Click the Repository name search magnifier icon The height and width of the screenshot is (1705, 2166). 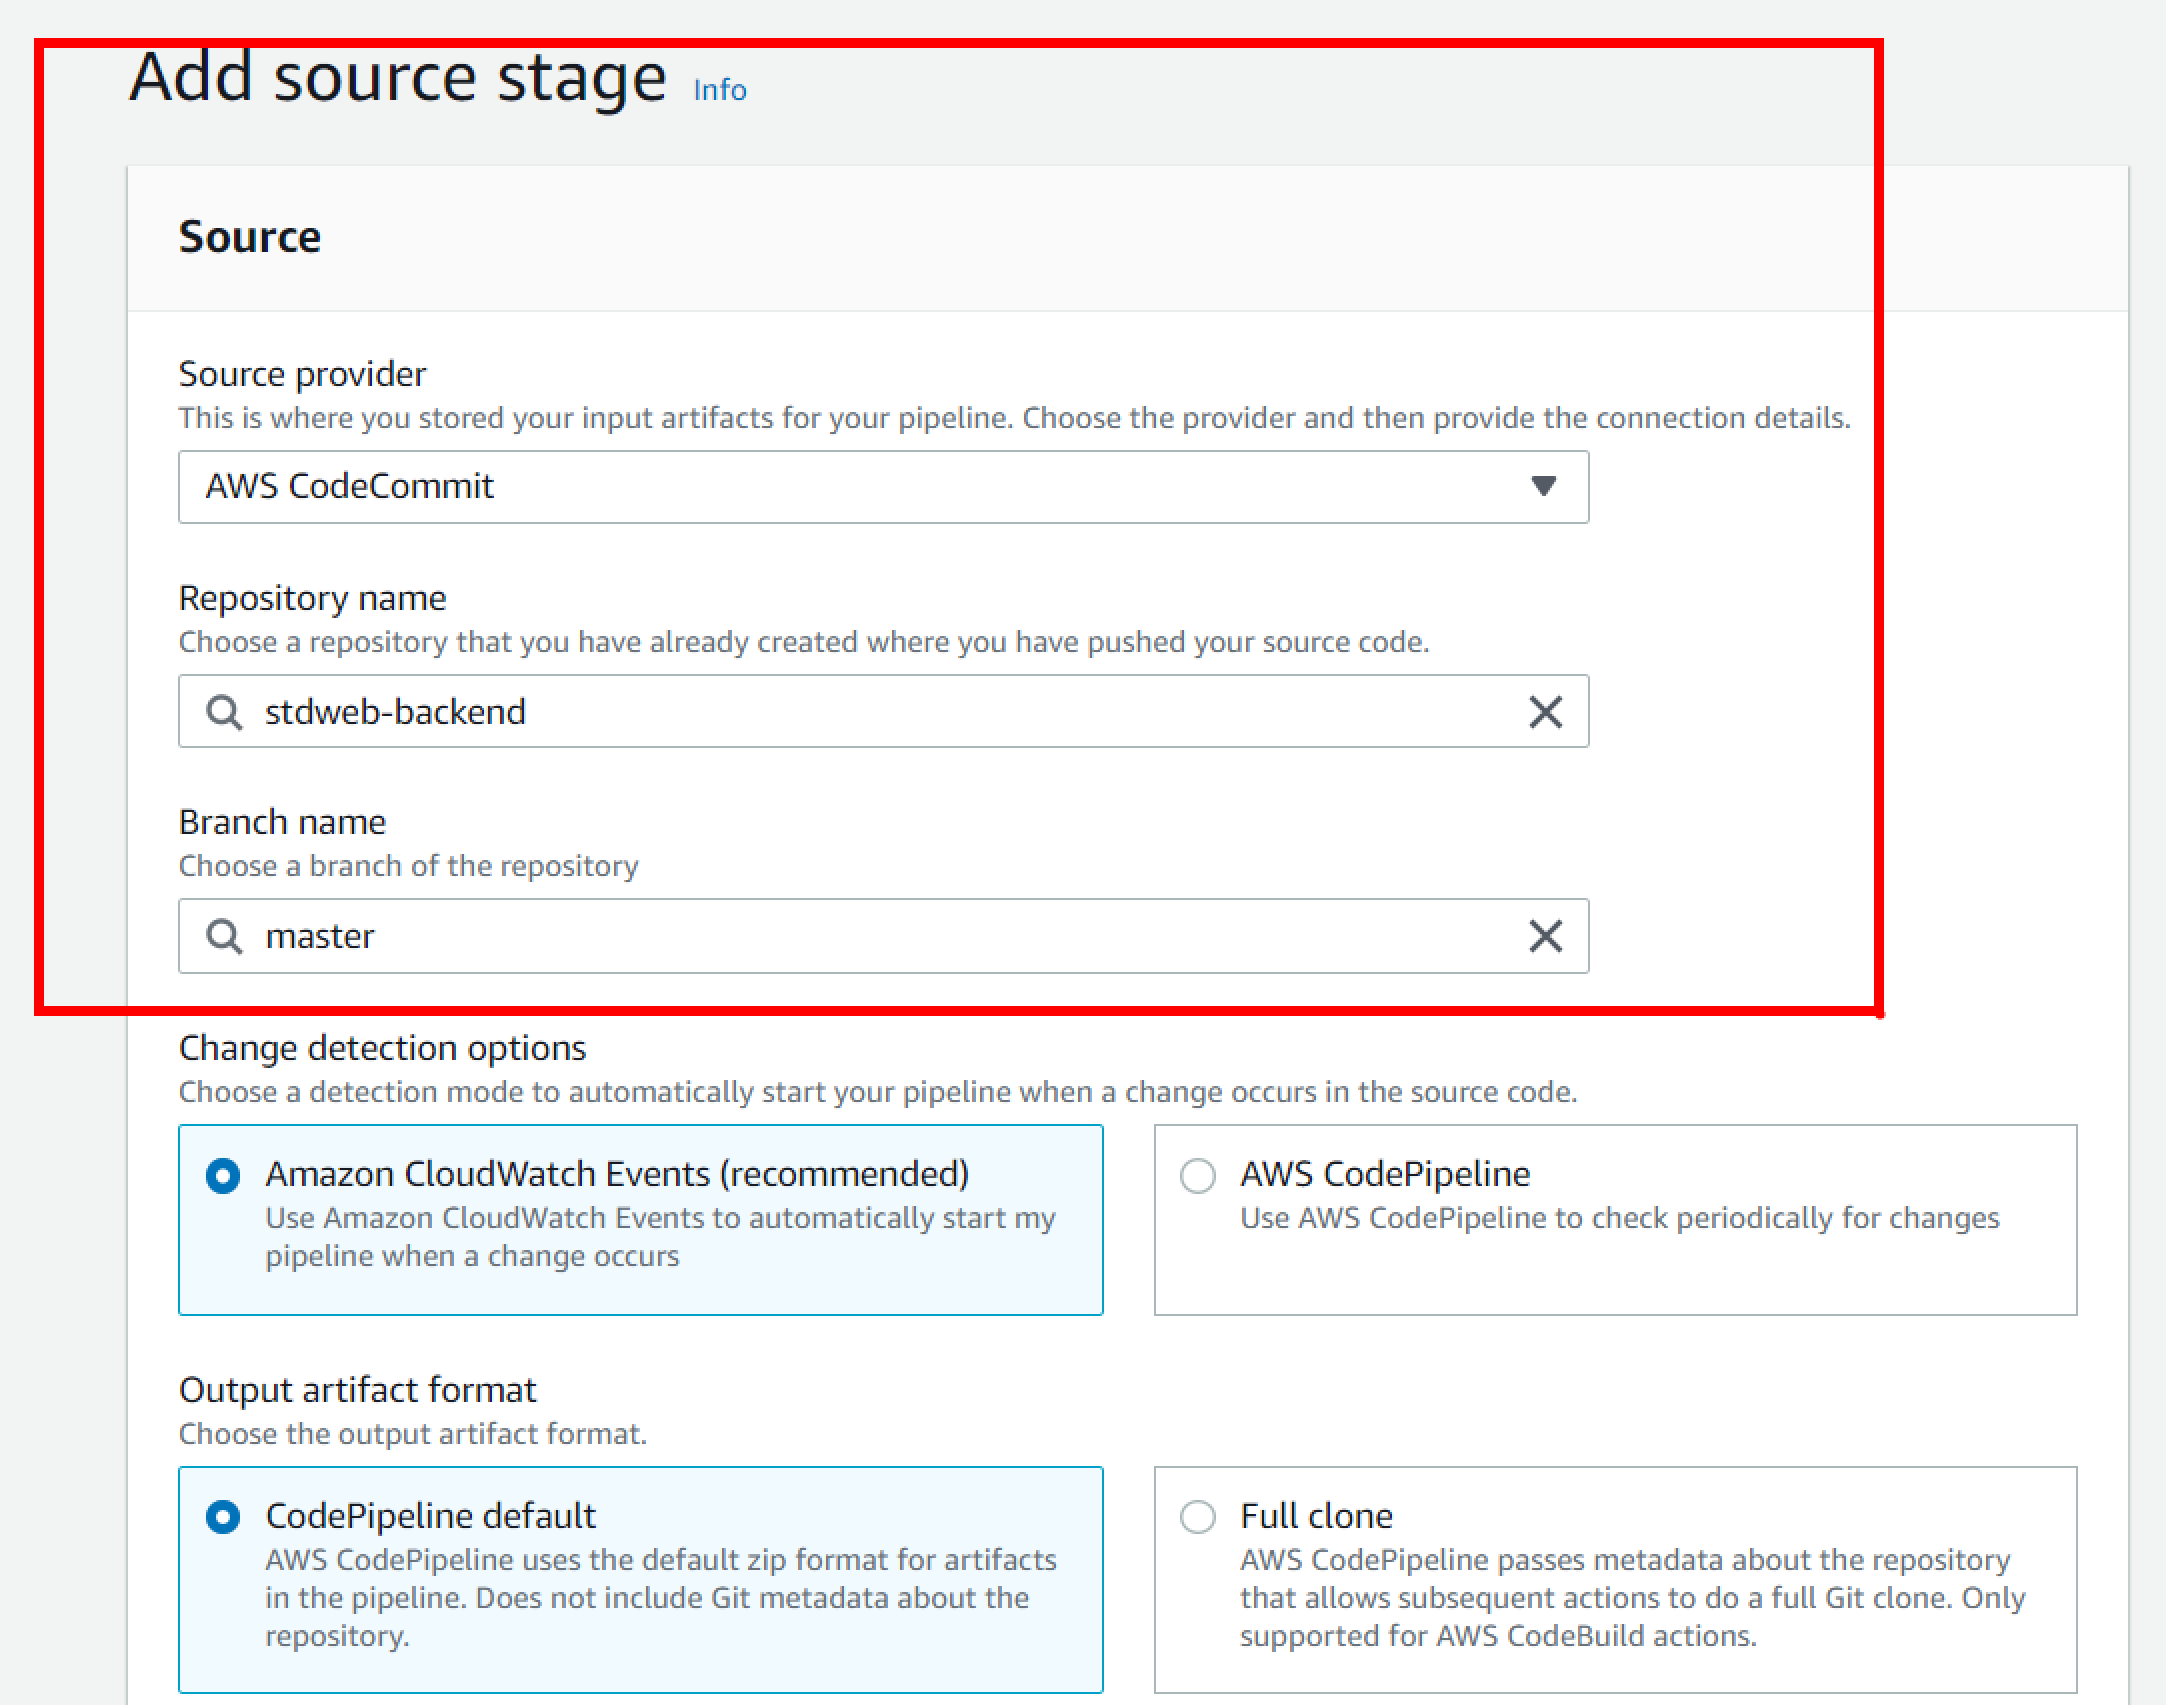224,712
